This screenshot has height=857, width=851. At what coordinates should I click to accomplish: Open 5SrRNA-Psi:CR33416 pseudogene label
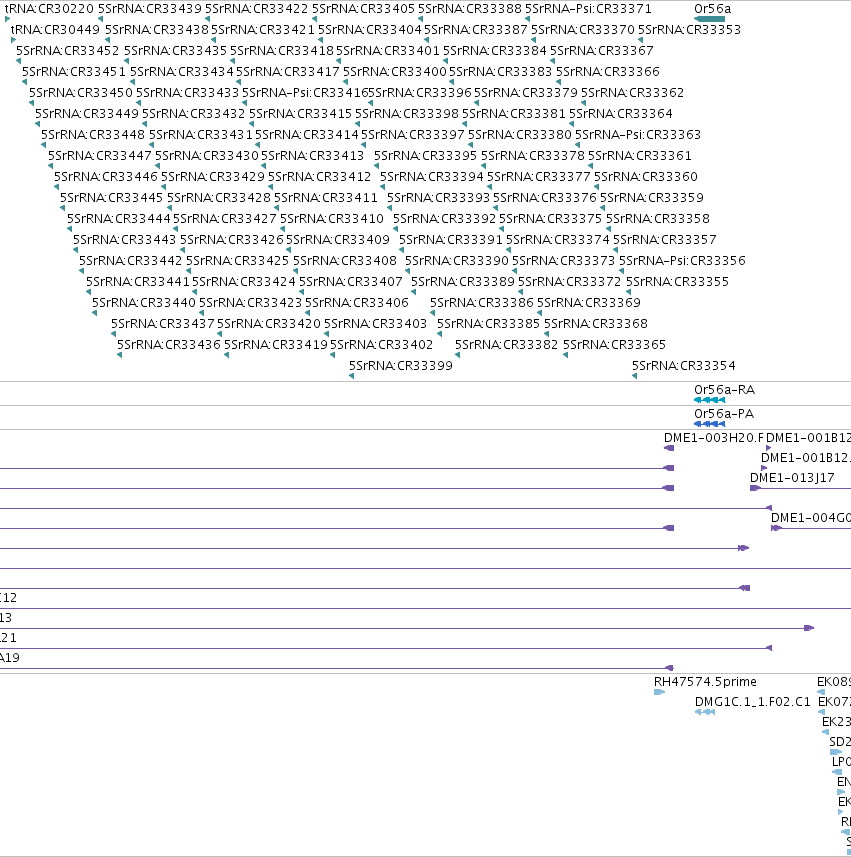[x=305, y=93]
